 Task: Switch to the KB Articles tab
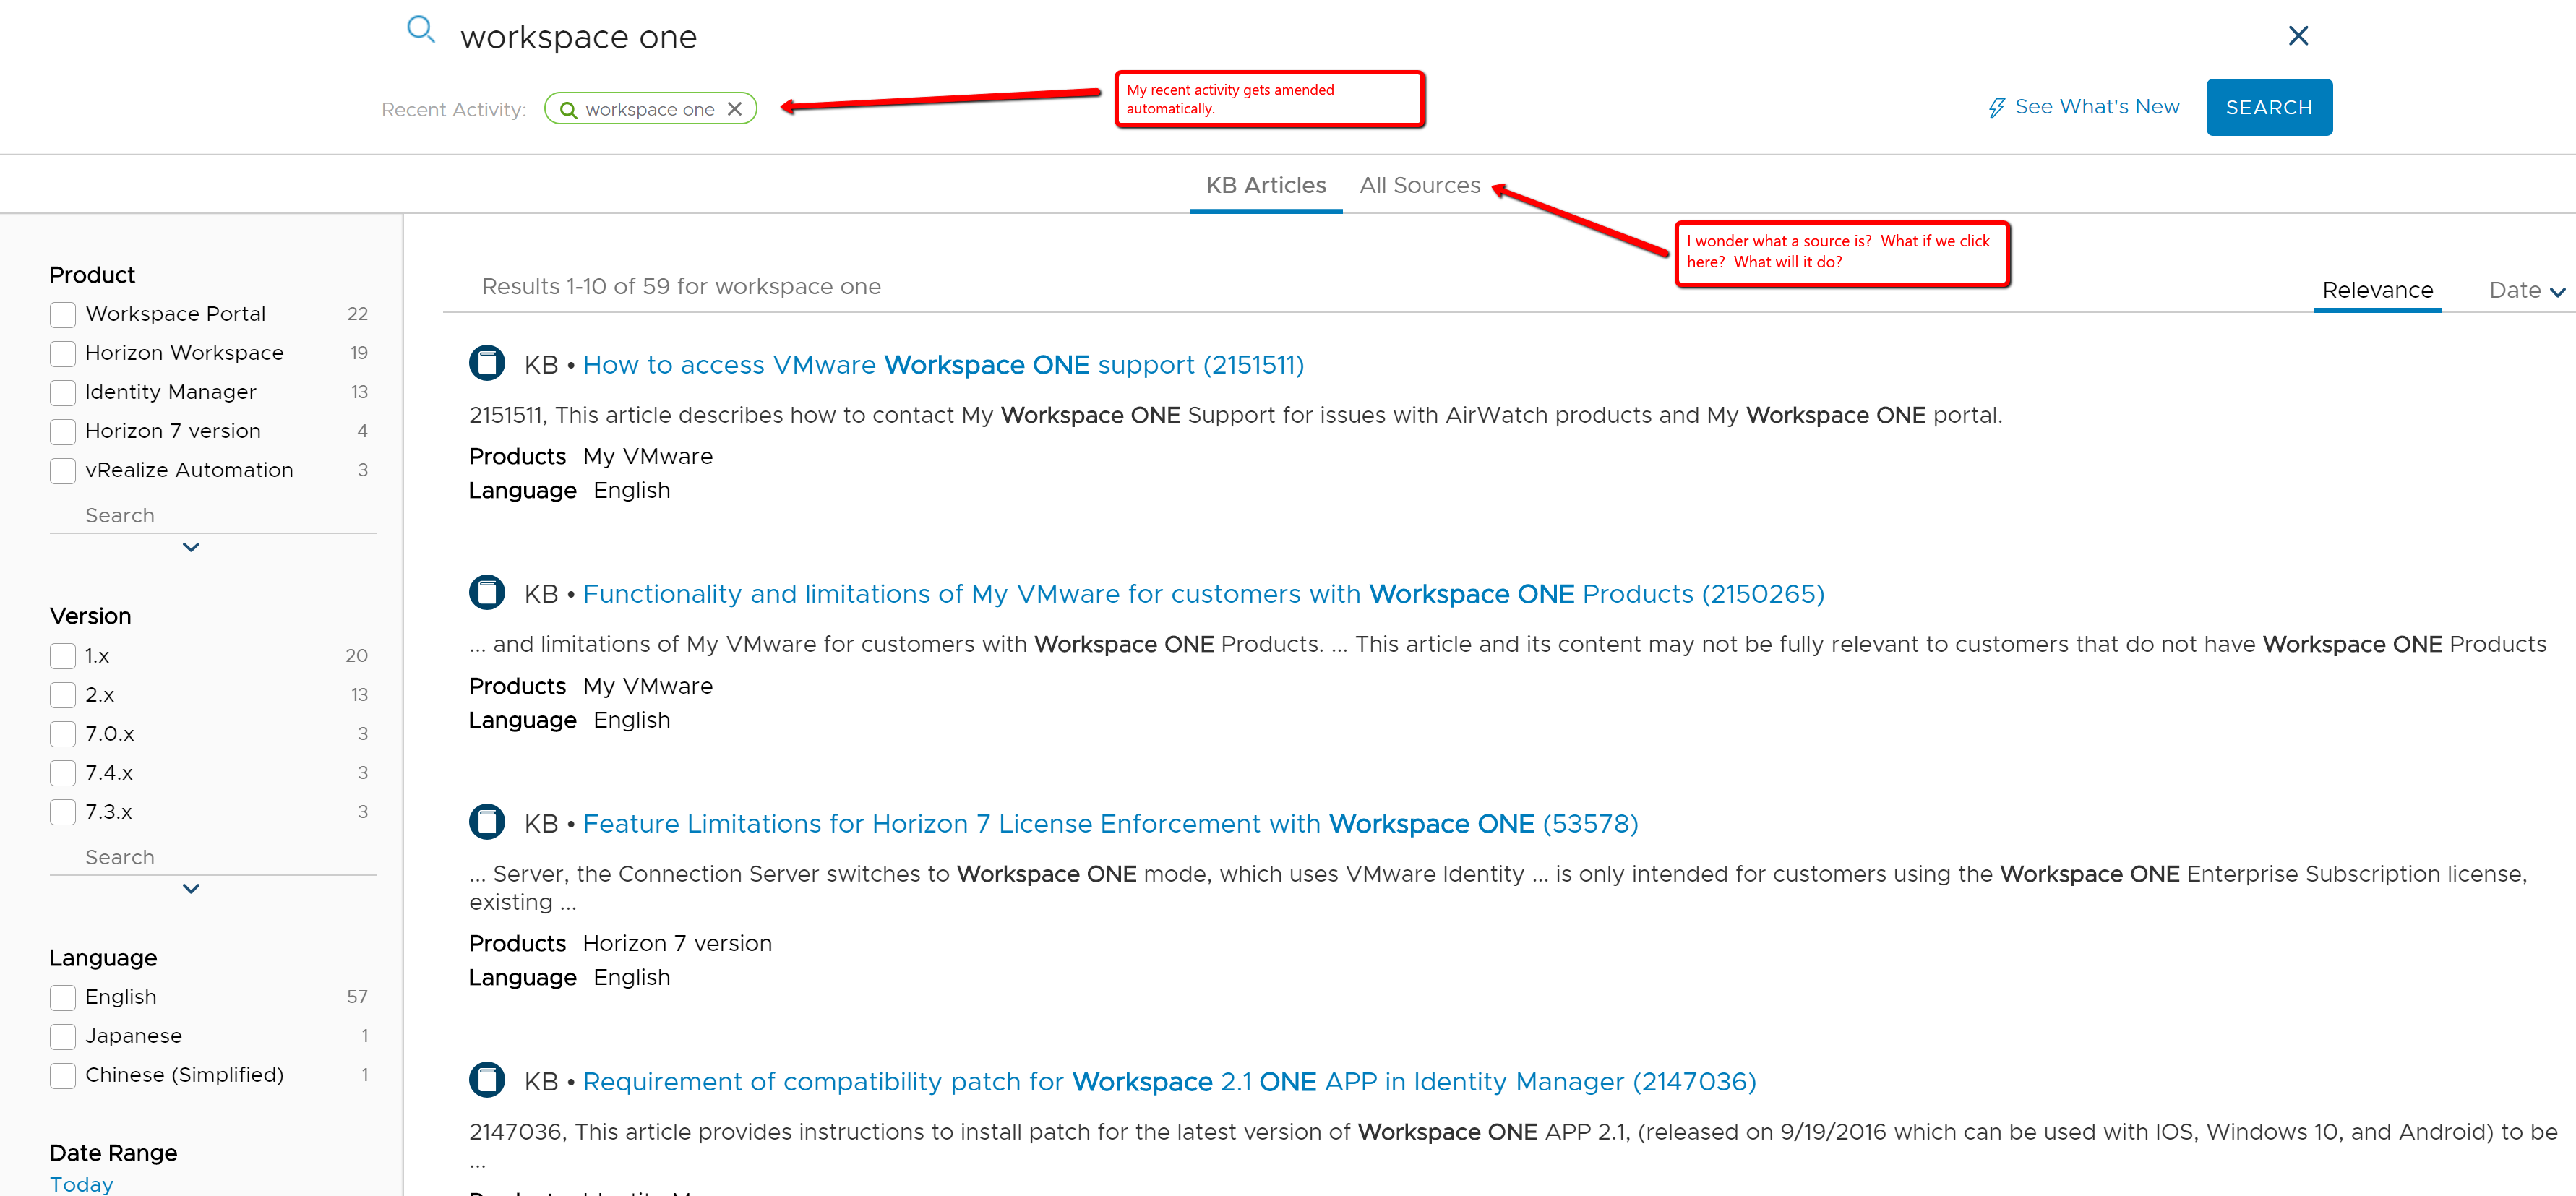pos(1265,186)
